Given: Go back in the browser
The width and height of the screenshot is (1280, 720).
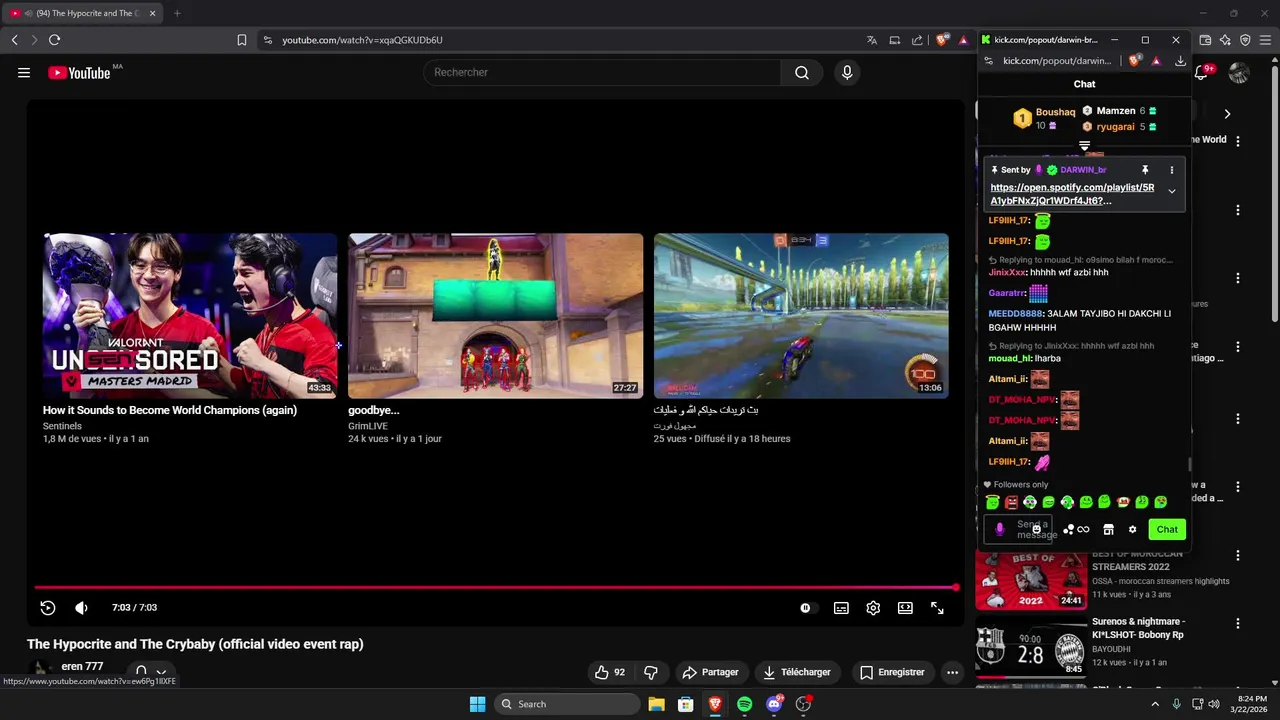Looking at the screenshot, I should point(14,40).
